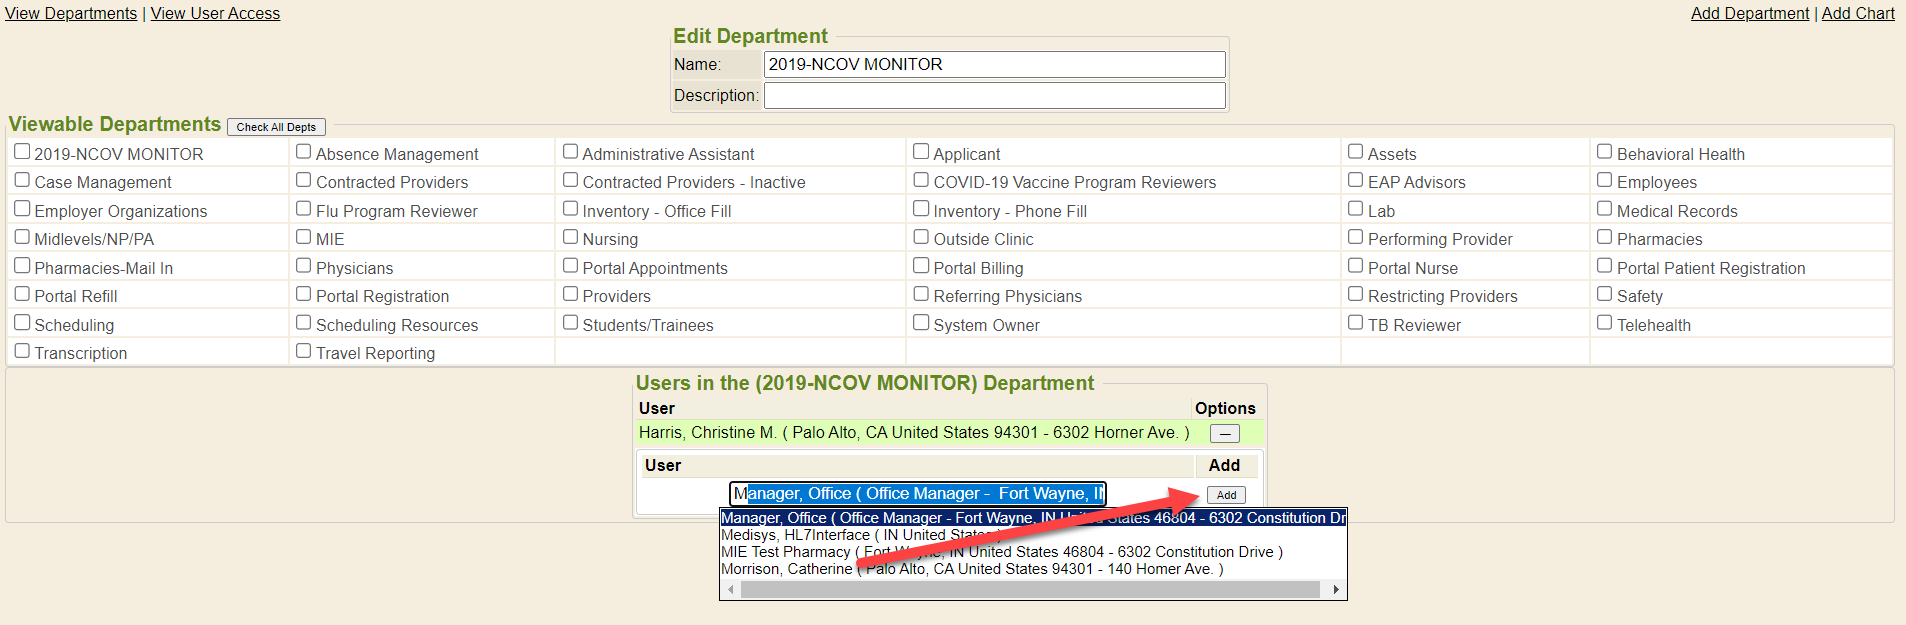Click the Add Chart link

tap(1857, 13)
